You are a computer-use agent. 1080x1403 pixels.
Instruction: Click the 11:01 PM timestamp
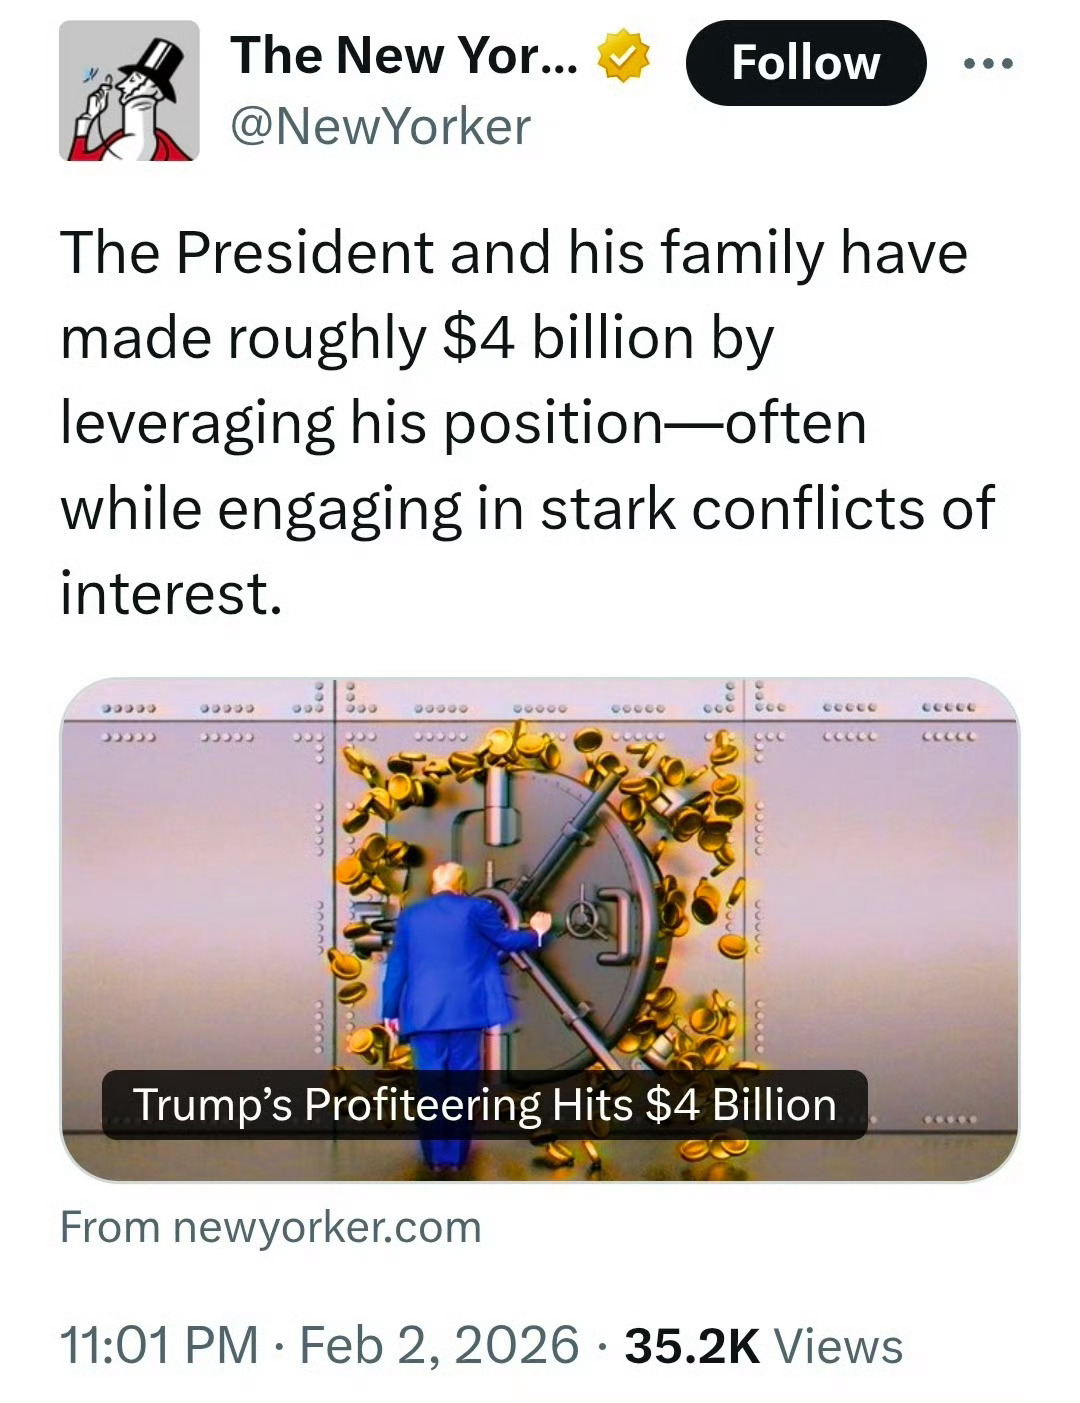tap(159, 1345)
